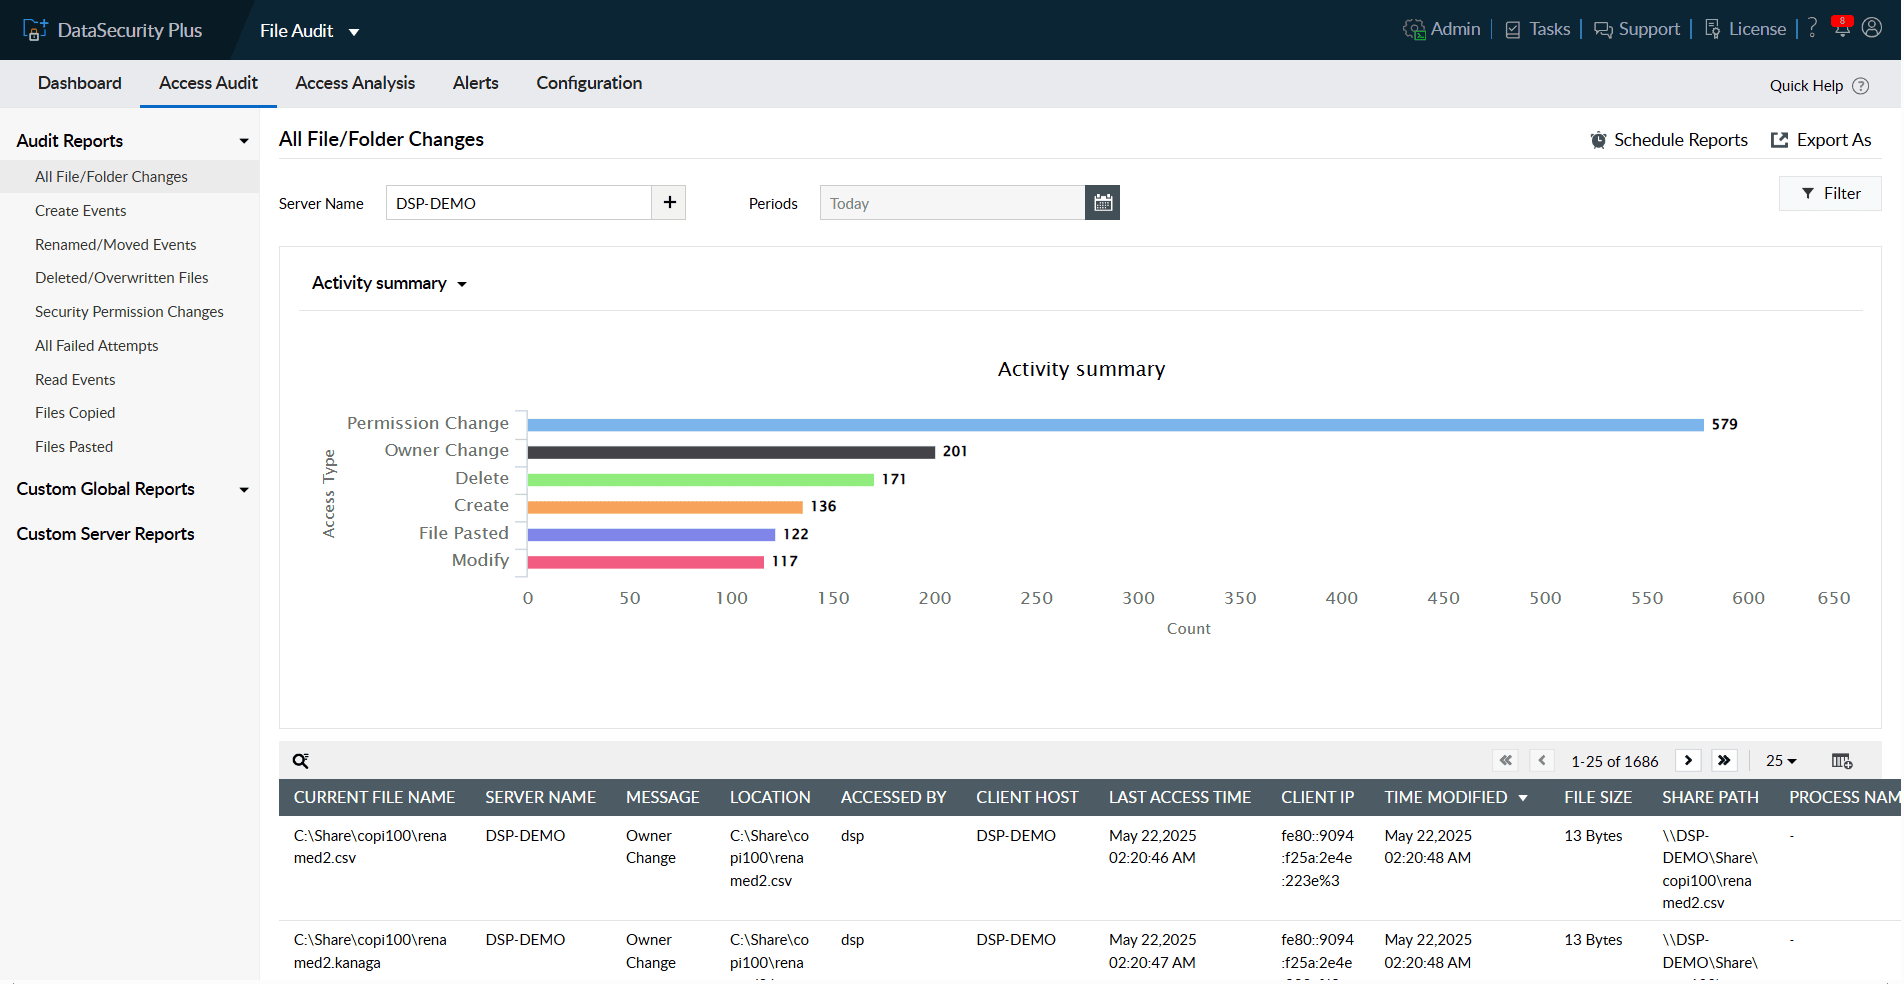Open the add/remove columns icon
The image size is (1904, 984).
1841,761
